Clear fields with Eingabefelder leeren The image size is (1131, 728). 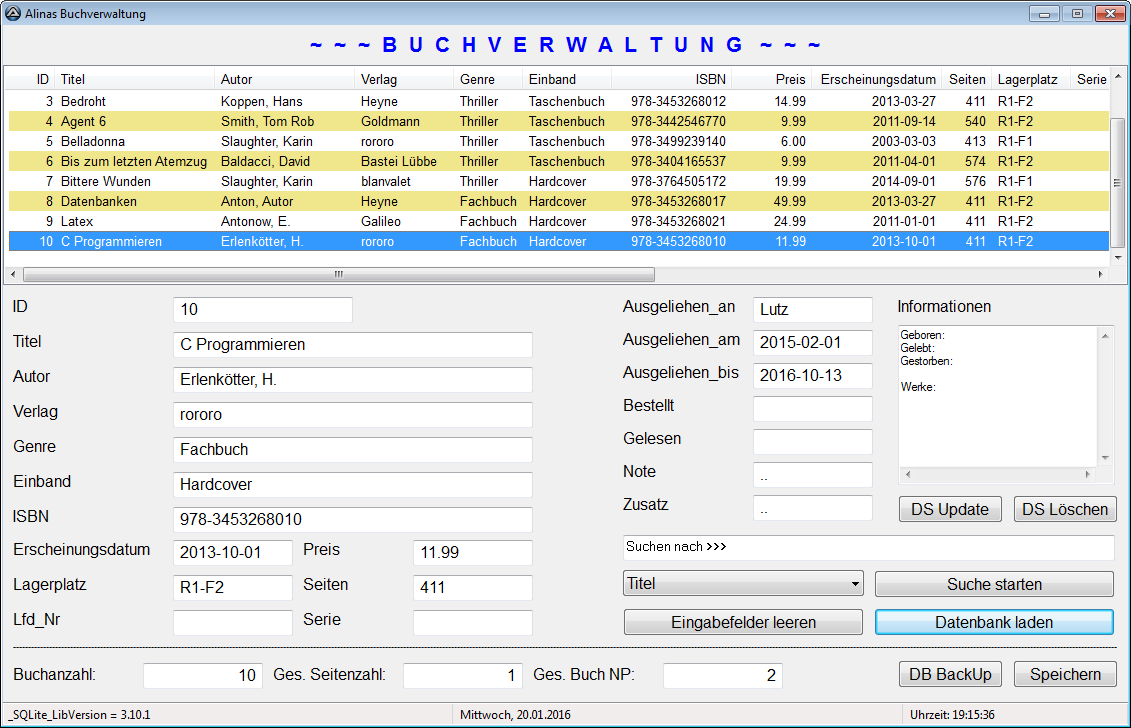pos(742,622)
